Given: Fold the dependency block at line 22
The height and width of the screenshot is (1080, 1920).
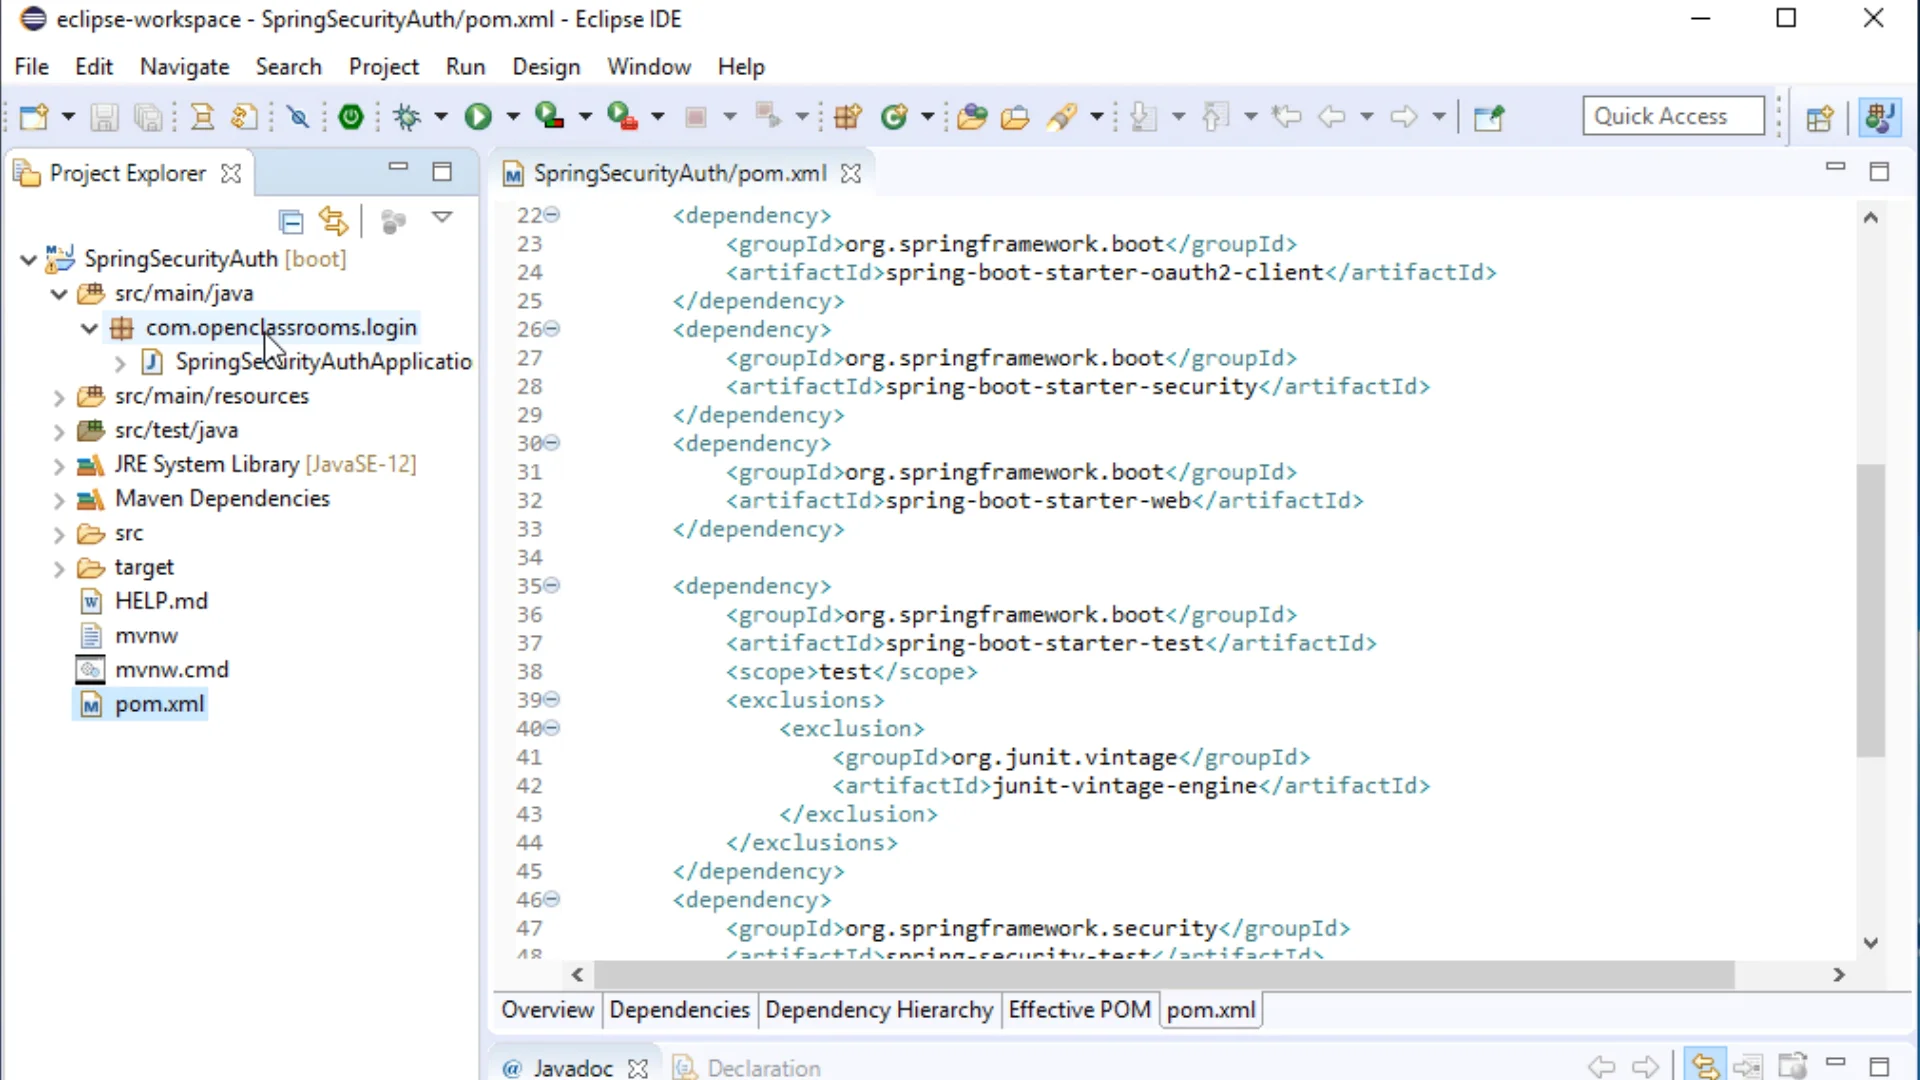Looking at the screenshot, I should [x=552, y=215].
